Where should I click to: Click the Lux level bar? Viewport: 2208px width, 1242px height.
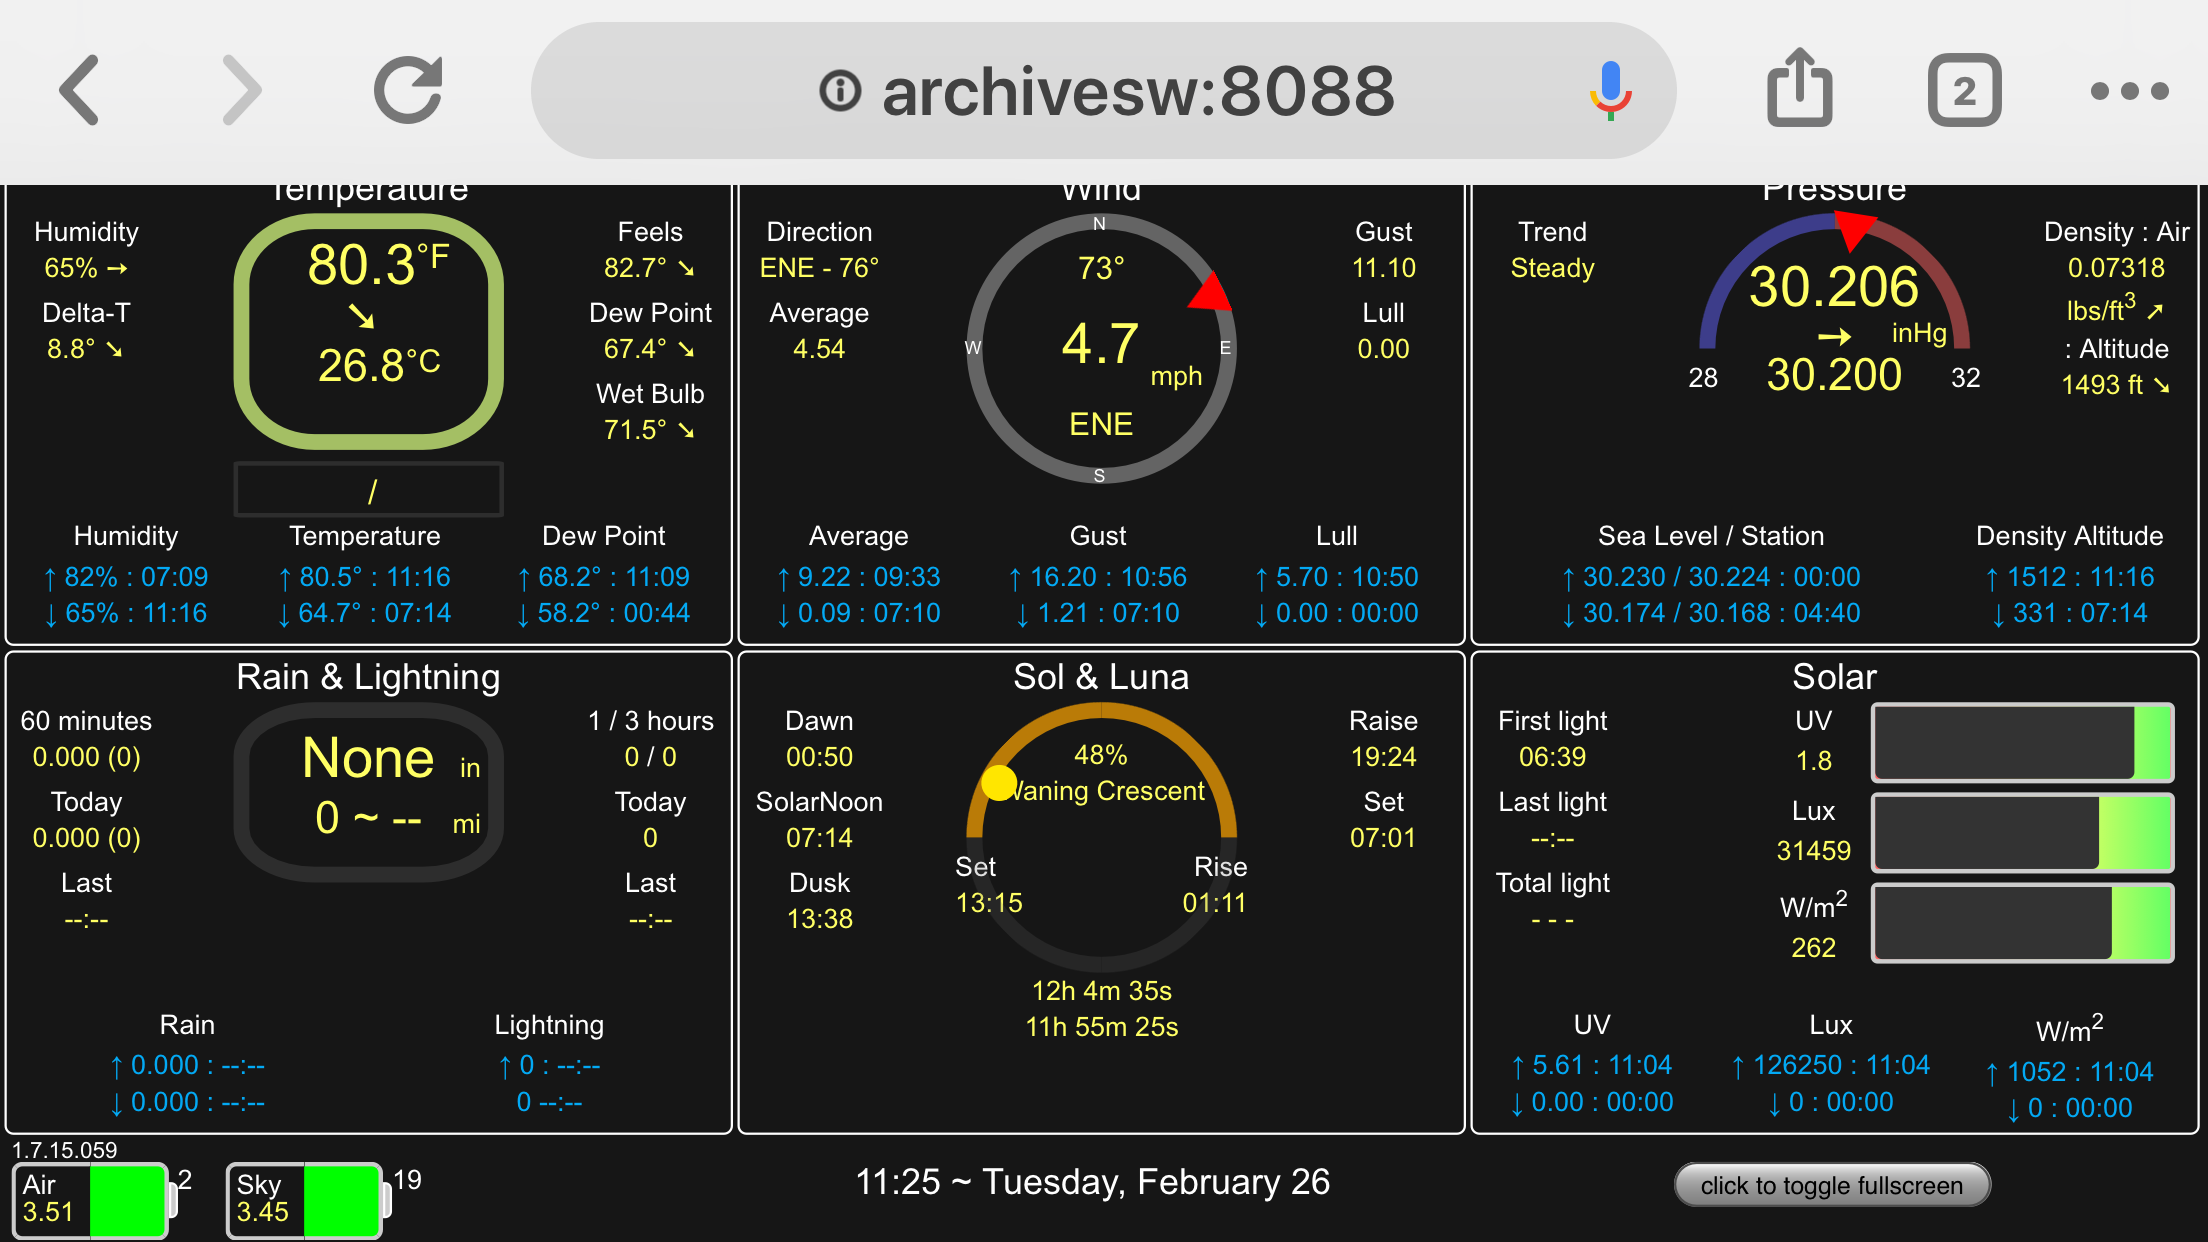click(2022, 832)
